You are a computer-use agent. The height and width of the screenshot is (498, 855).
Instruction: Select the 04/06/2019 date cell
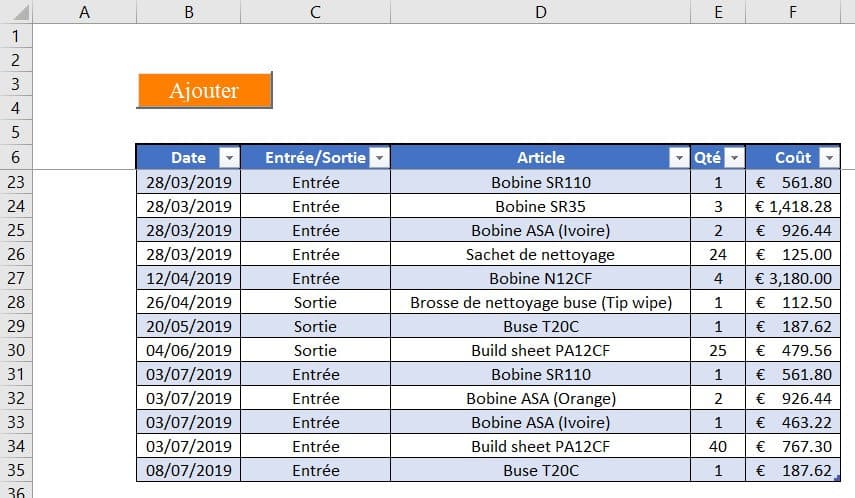pos(188,351)
